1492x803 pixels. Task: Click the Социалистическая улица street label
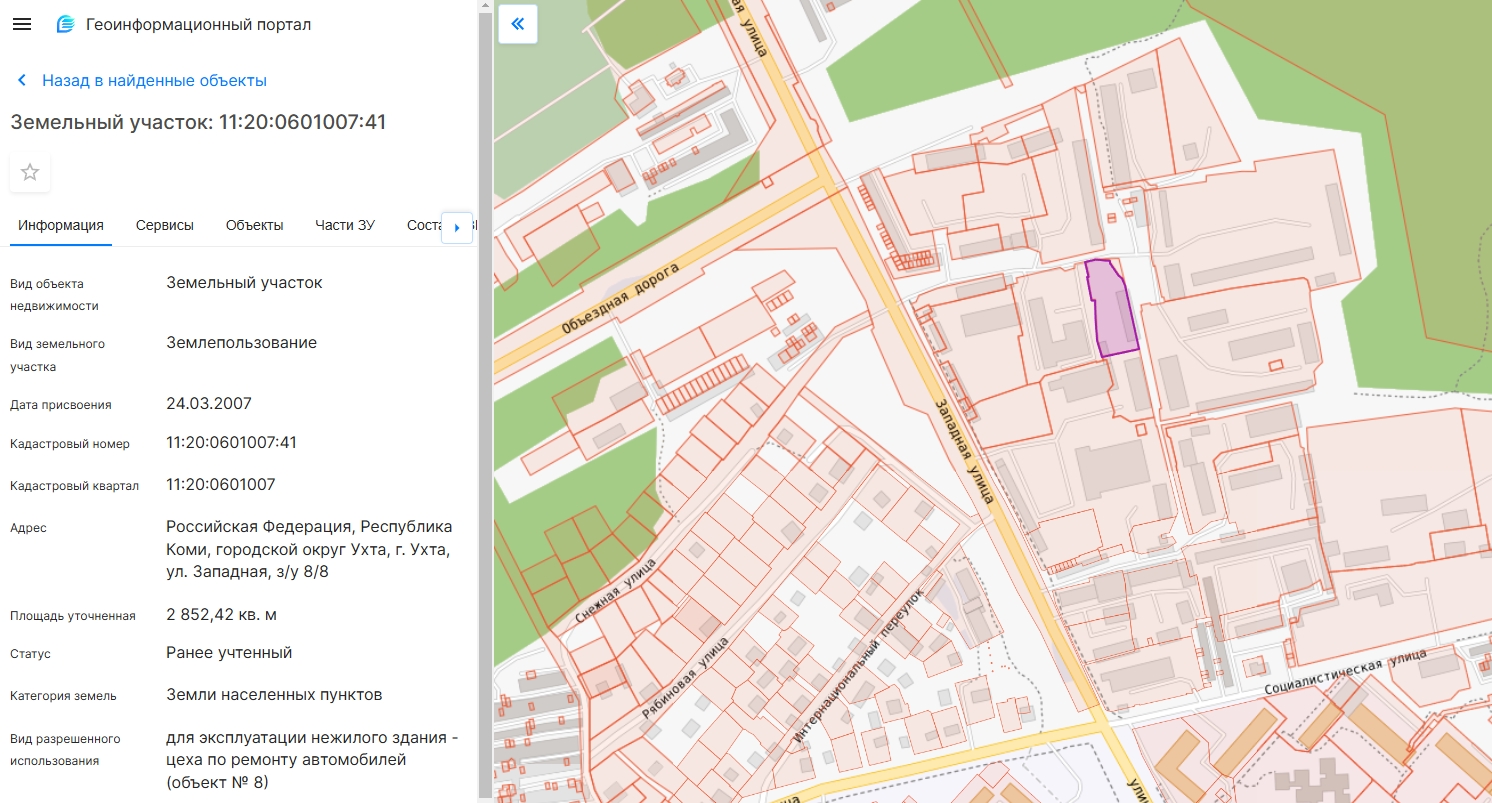click(1344, 675)
